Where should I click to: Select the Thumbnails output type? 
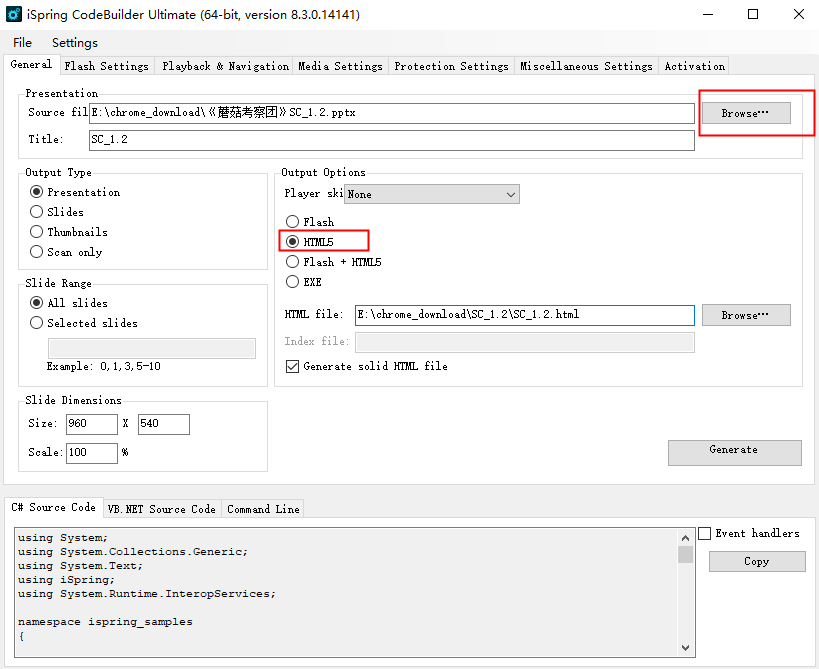69,232
